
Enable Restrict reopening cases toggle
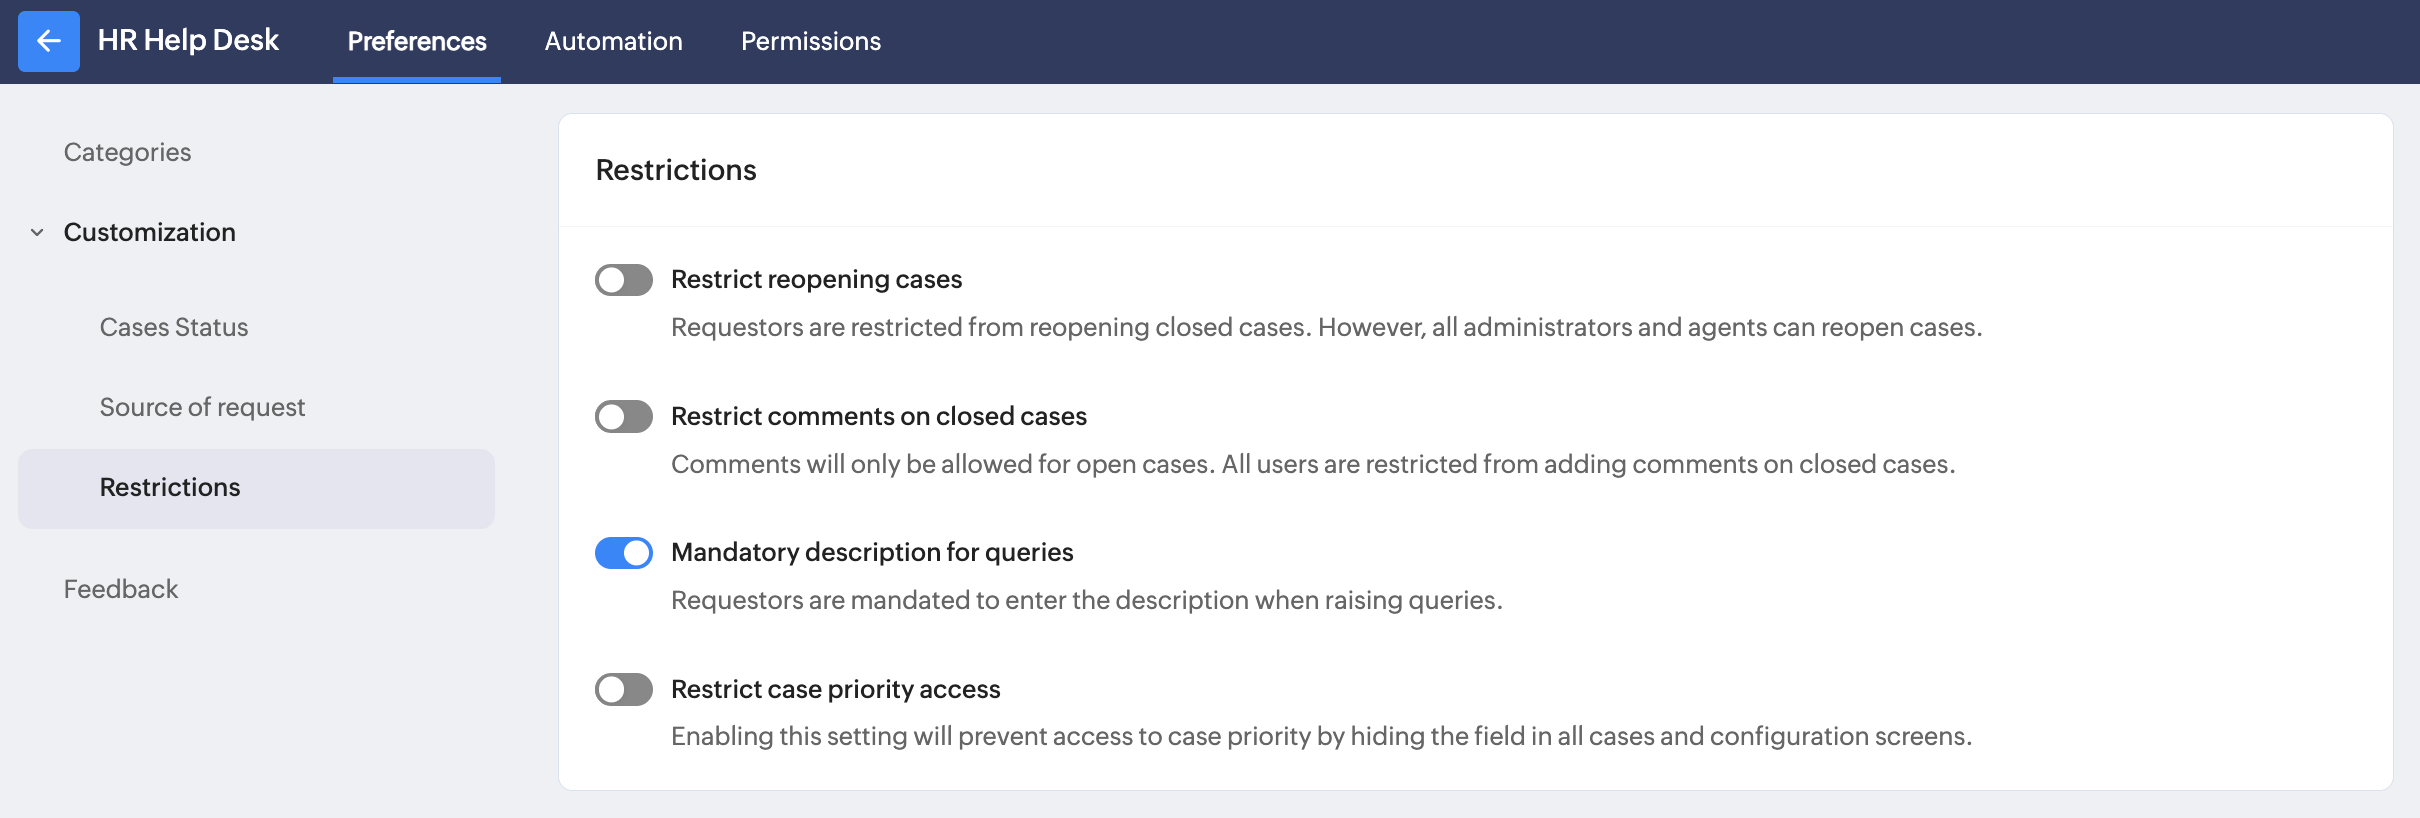click(623, 280)
